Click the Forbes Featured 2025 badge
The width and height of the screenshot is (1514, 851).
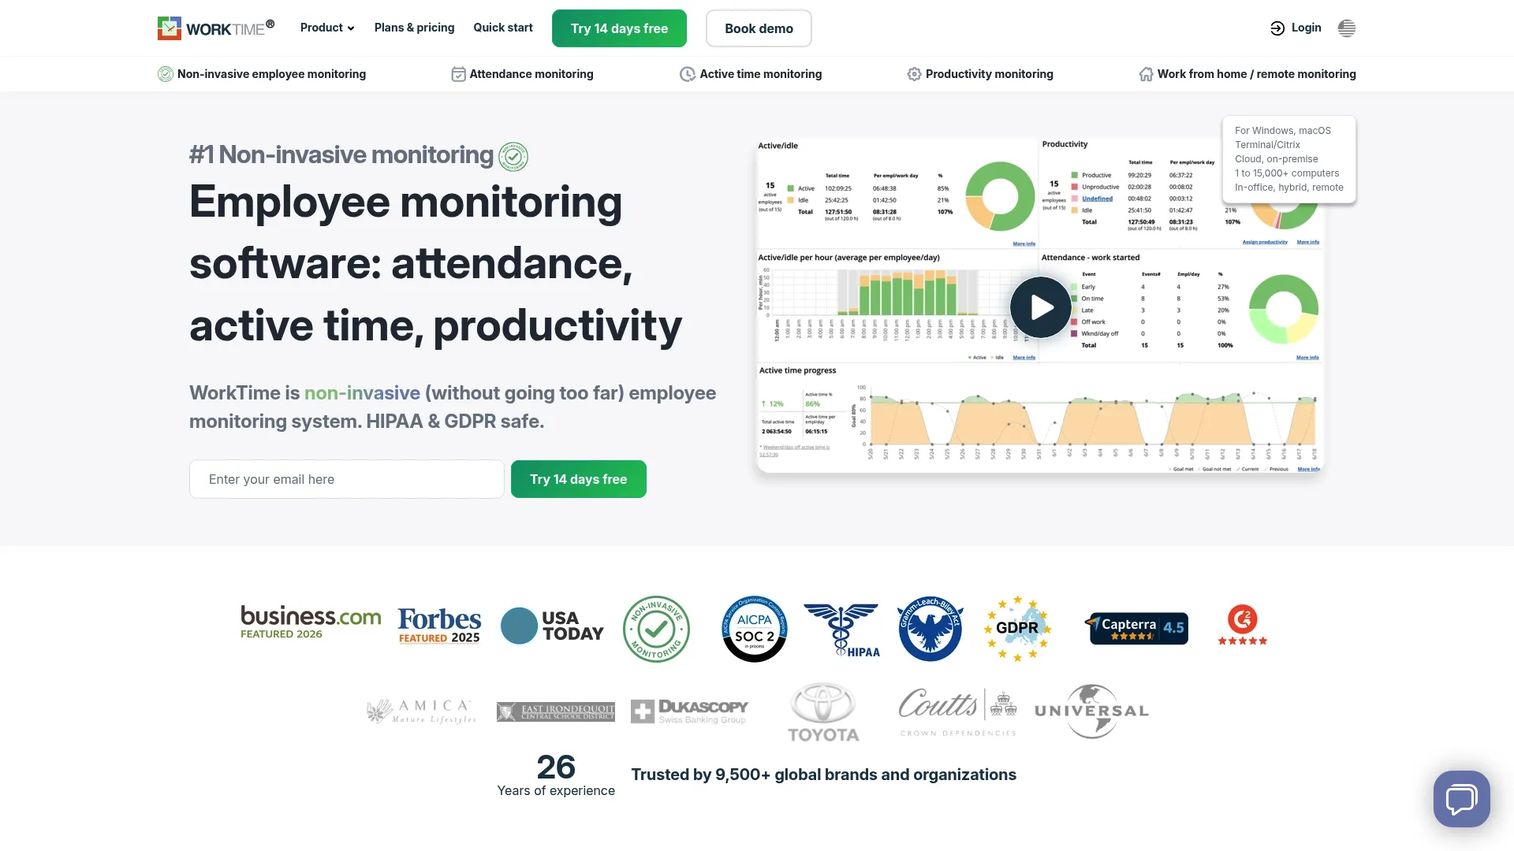(x=439, y=626)
